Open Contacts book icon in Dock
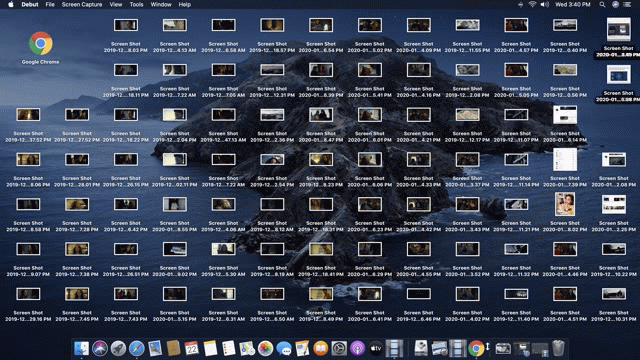The height and width of the screenshot is (360, 640). click(173, 349)
